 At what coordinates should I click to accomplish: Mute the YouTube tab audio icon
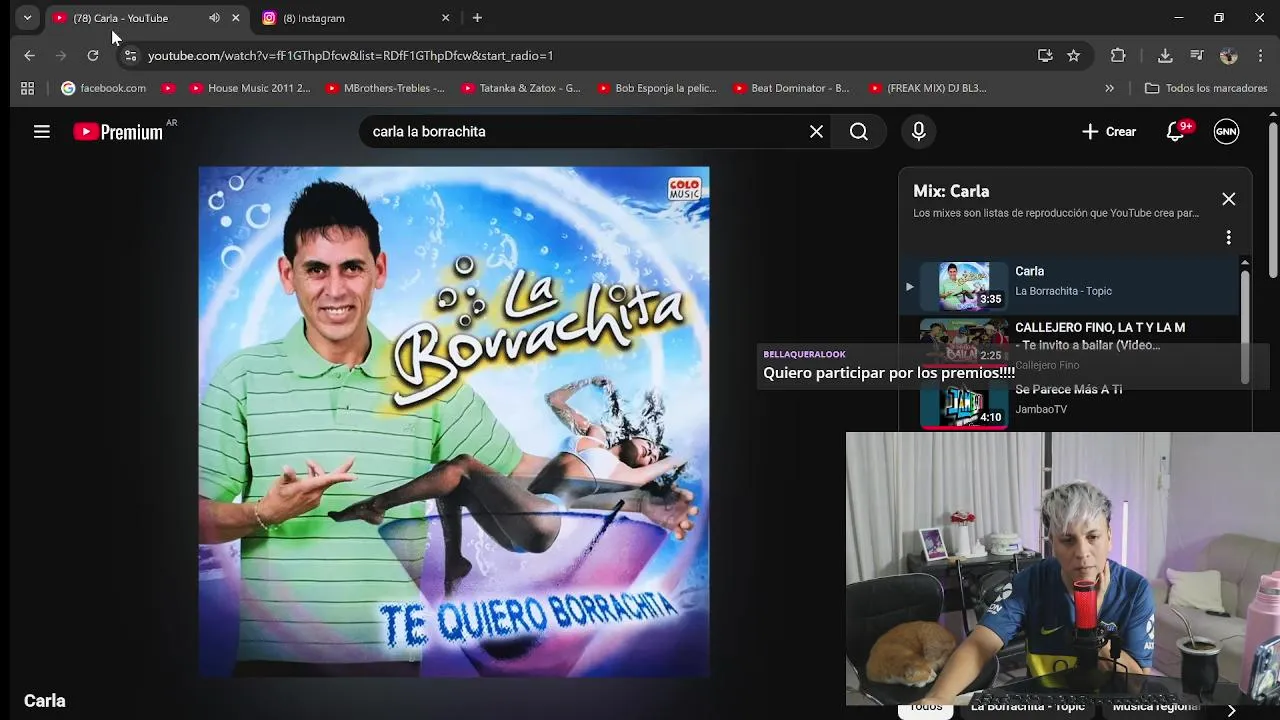(214, 18)
